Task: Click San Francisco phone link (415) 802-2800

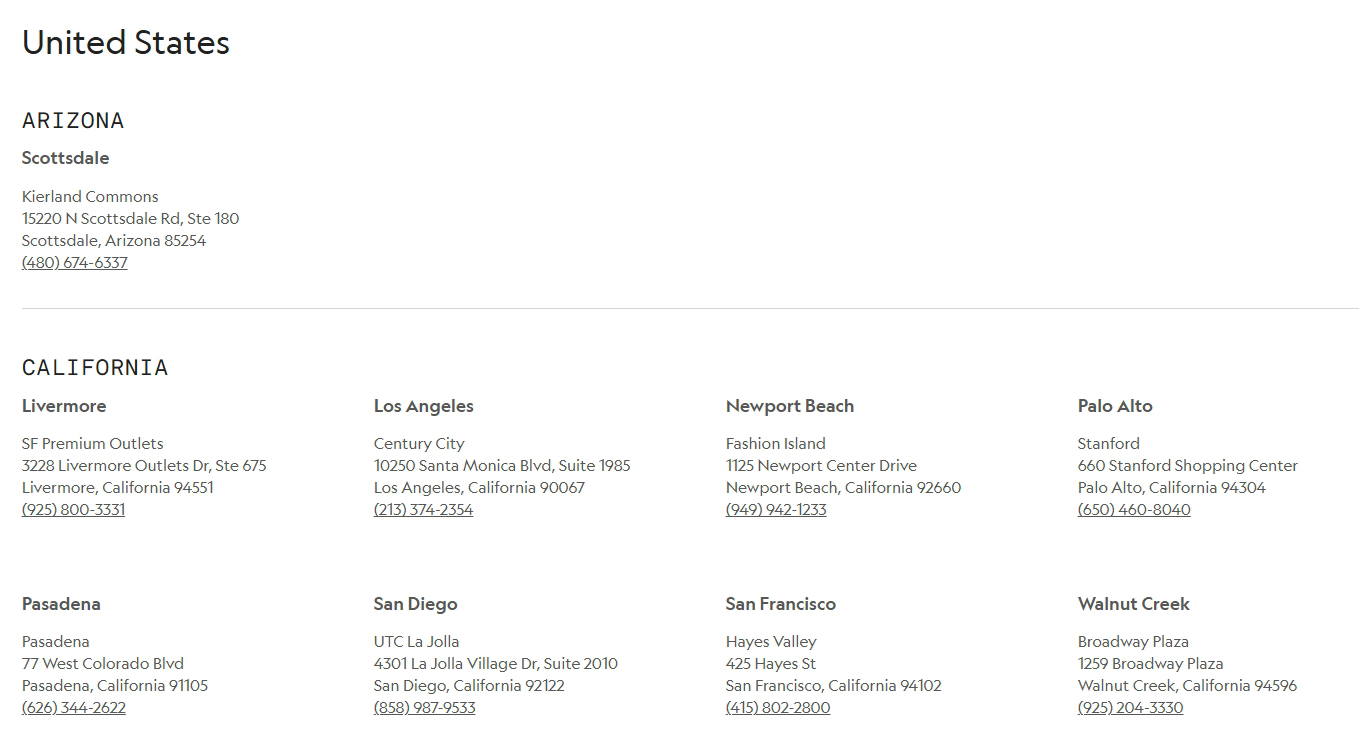Action: [778, 708]
